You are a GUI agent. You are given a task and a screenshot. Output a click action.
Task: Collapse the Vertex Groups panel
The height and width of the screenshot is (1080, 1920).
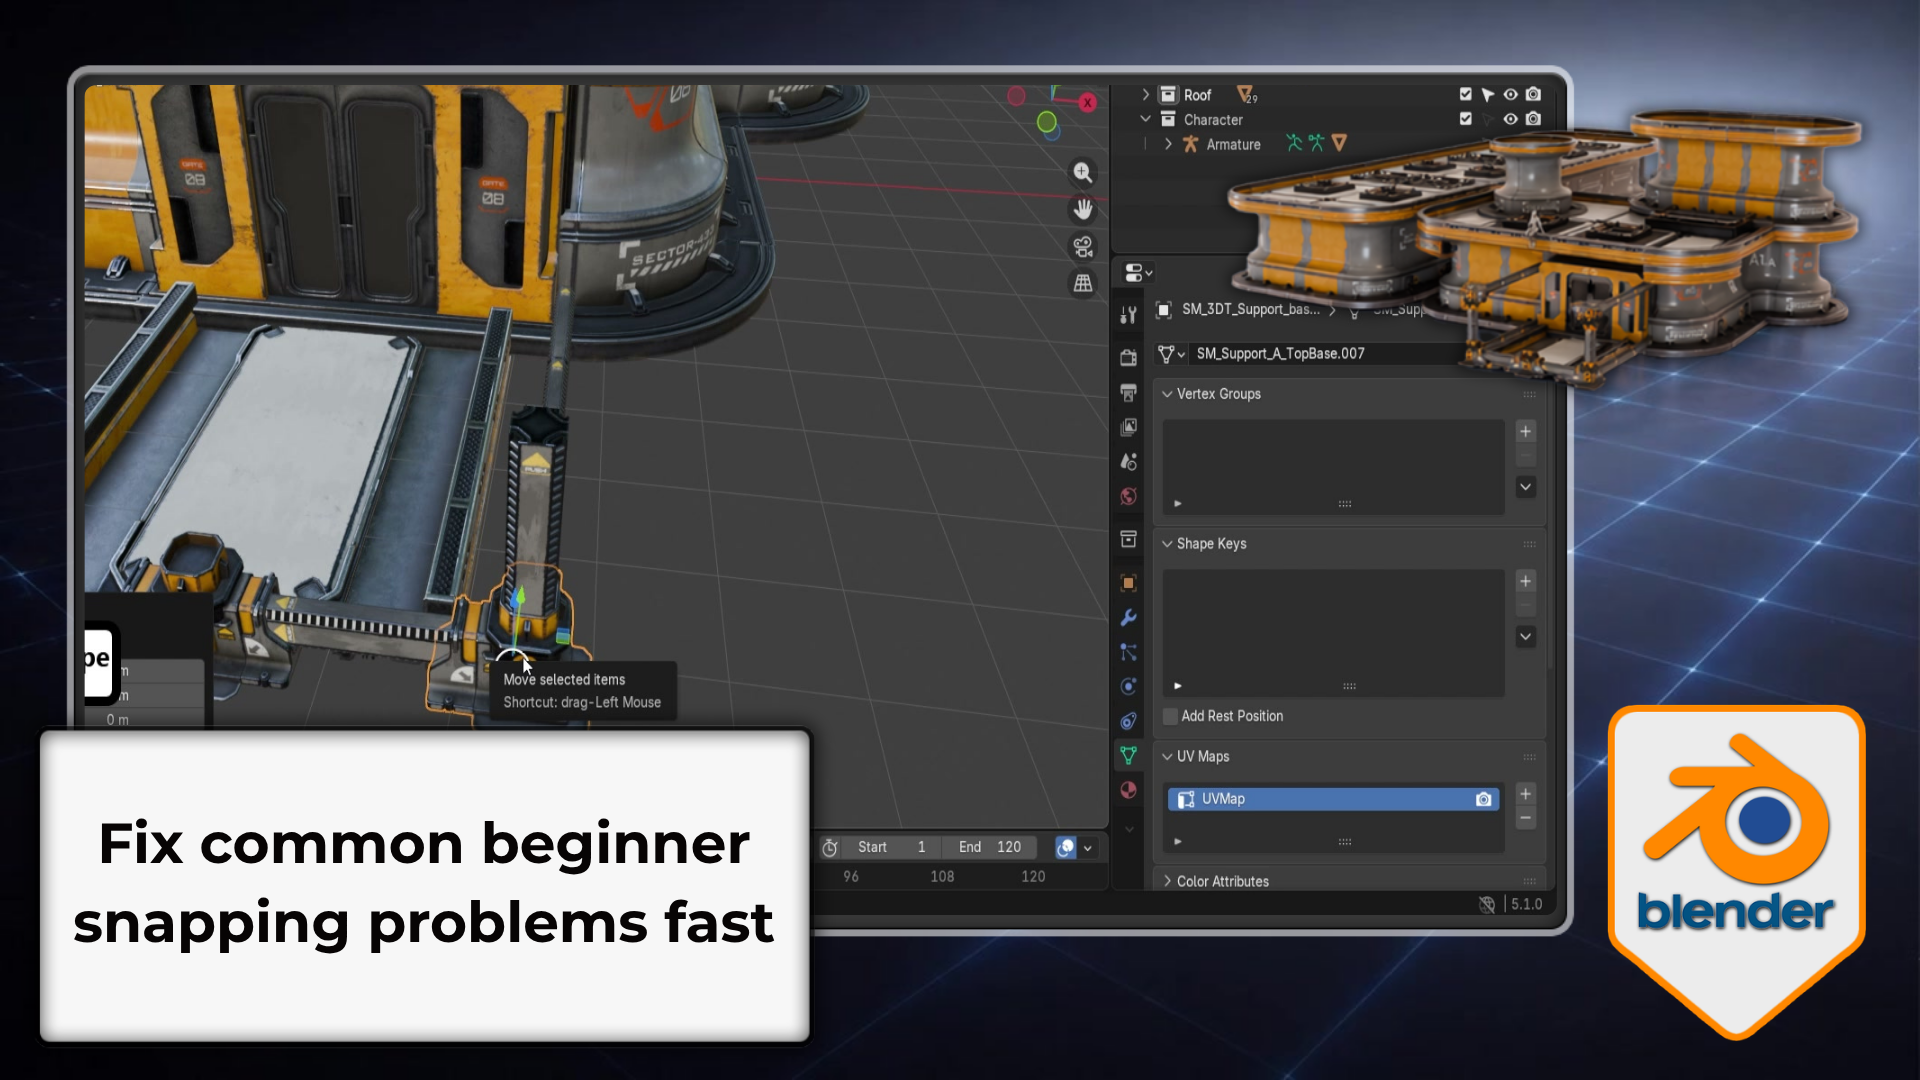pyautogui.click(x=1167, y=394)
